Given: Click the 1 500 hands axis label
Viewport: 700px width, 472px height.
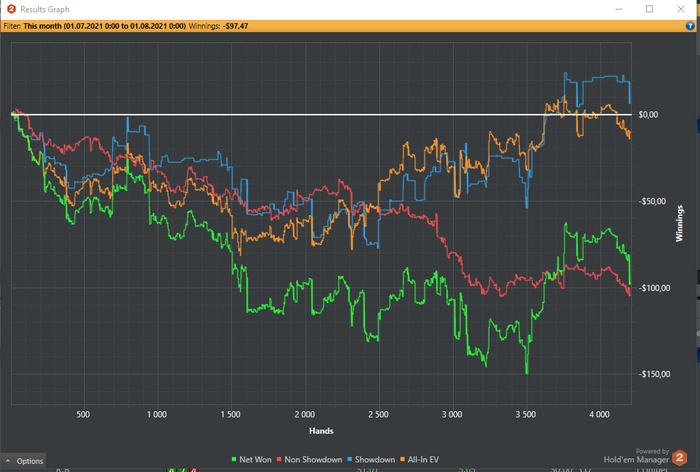Looking at the screenshot, I should (x=230, y=414).
